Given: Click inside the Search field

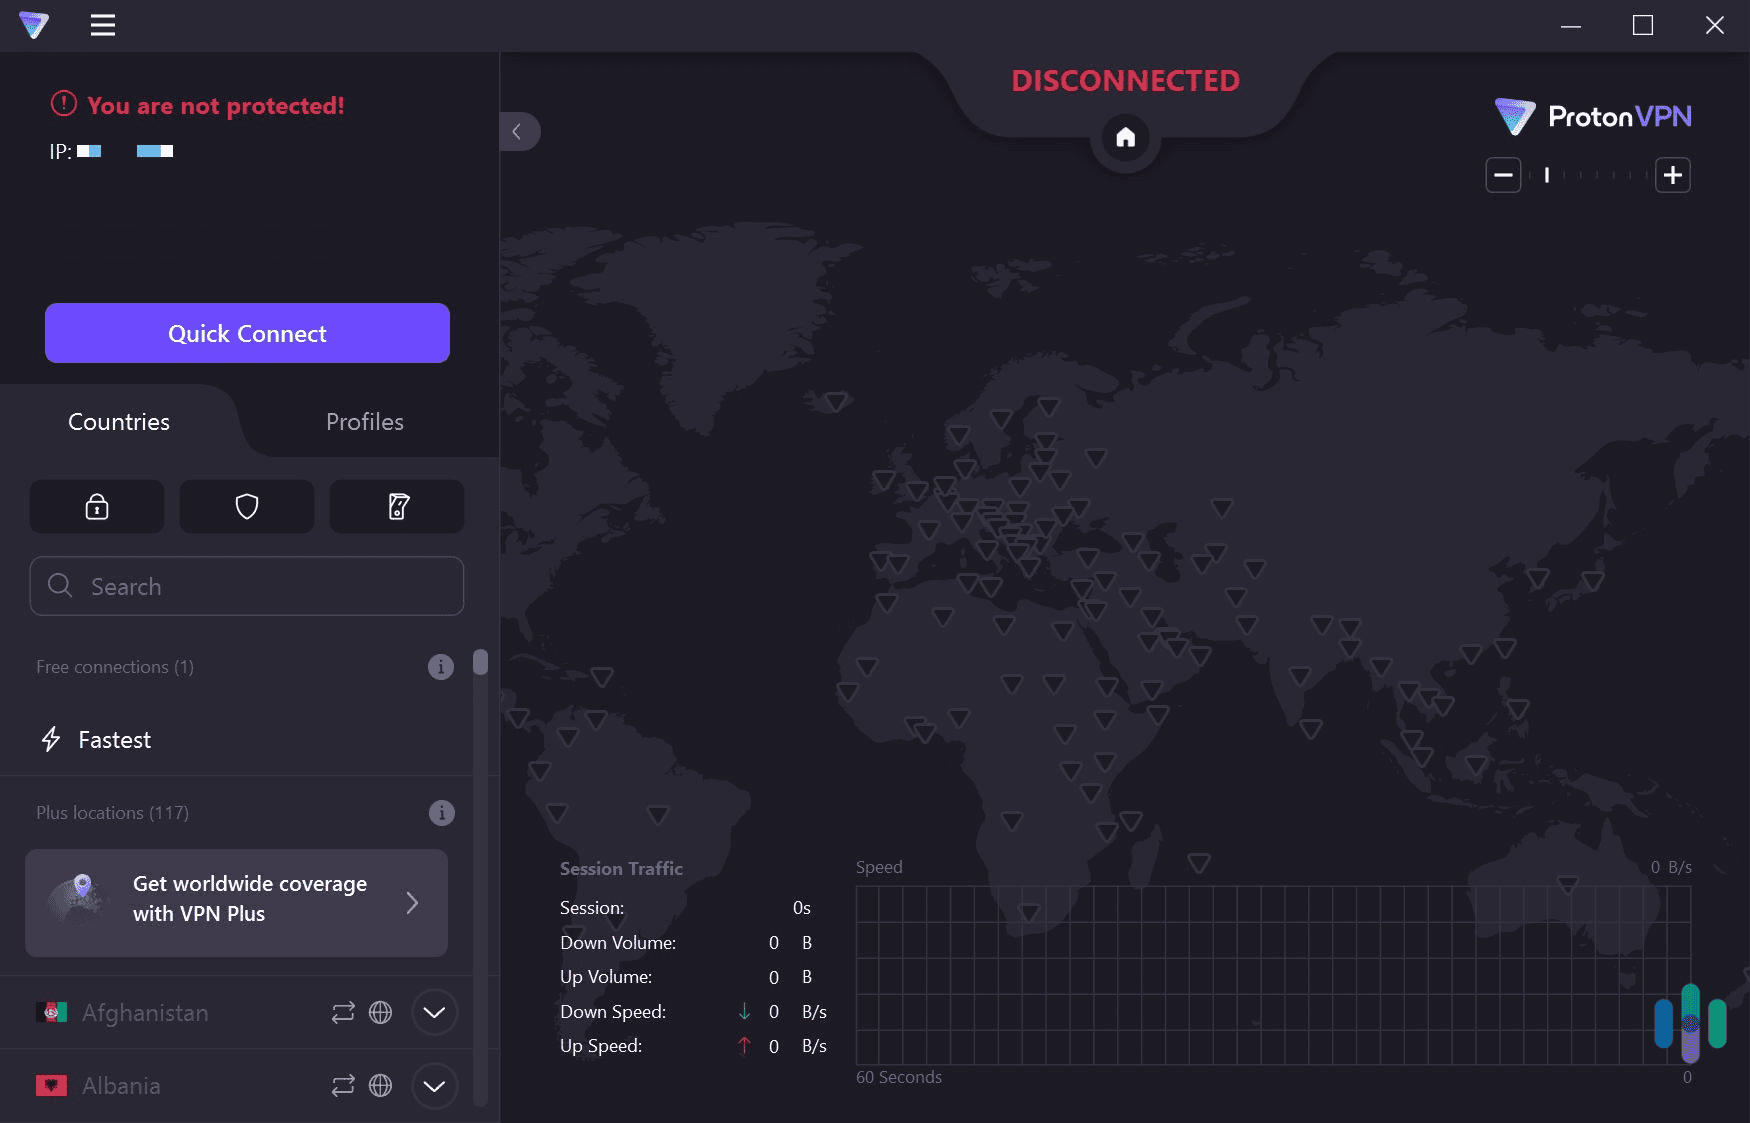Looking at the screenshot, I should 246,586.
